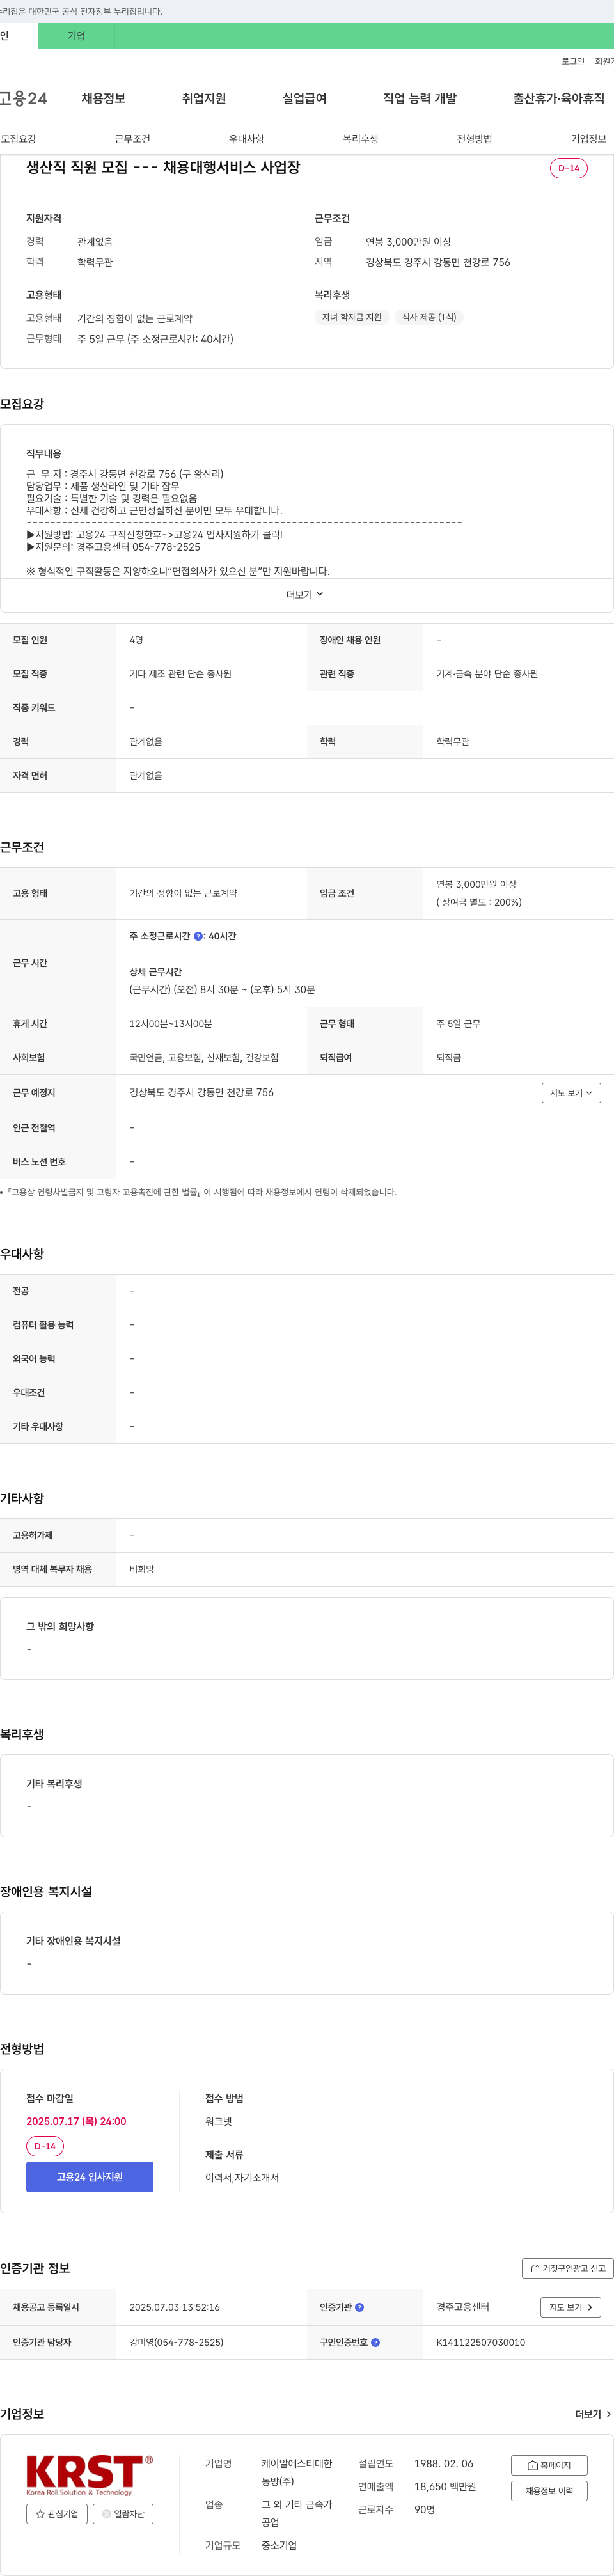Image resolution: width=614 pixels, height=2576 pixels.
Task: Click the 등록일시 2025.07.03 13:52:16 value
Action: [174, 2307]
